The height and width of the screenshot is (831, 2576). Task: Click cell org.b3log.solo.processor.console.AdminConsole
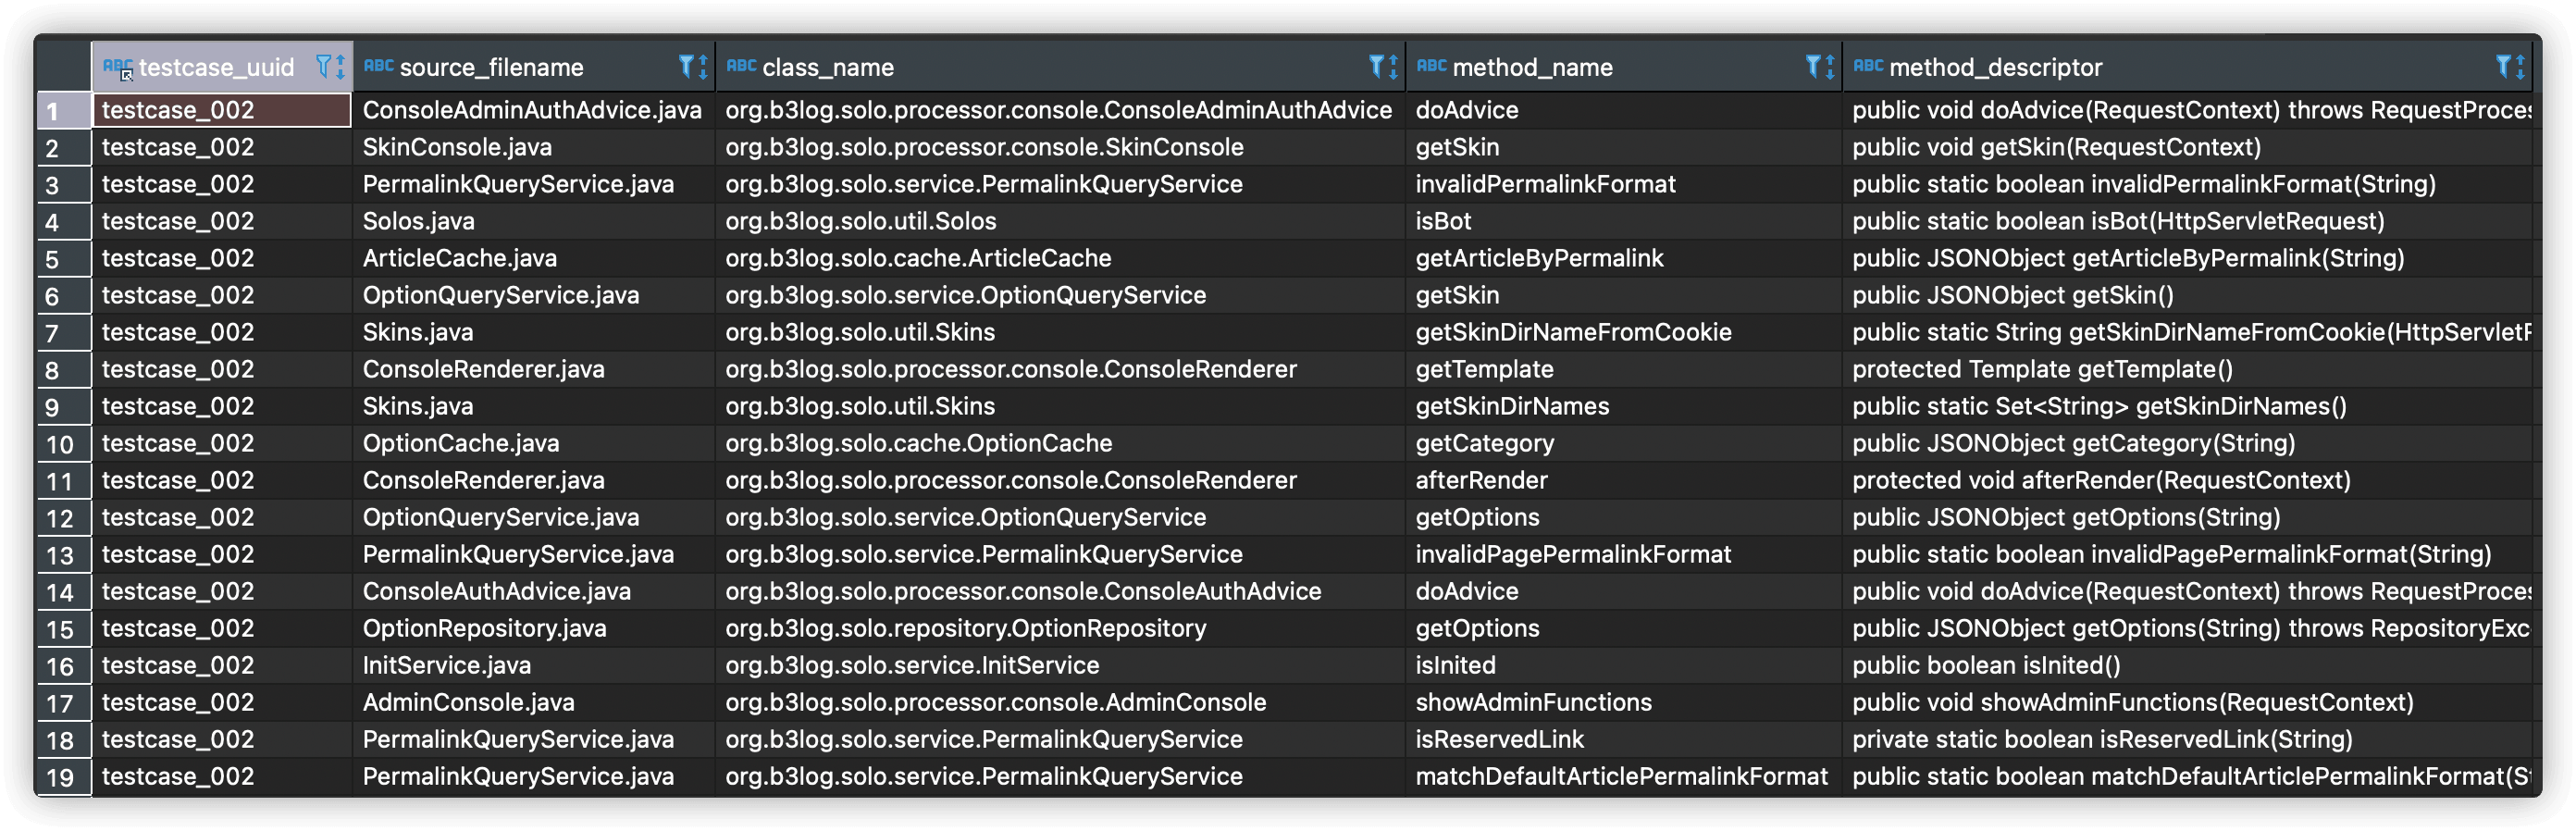coord(1060,702)
